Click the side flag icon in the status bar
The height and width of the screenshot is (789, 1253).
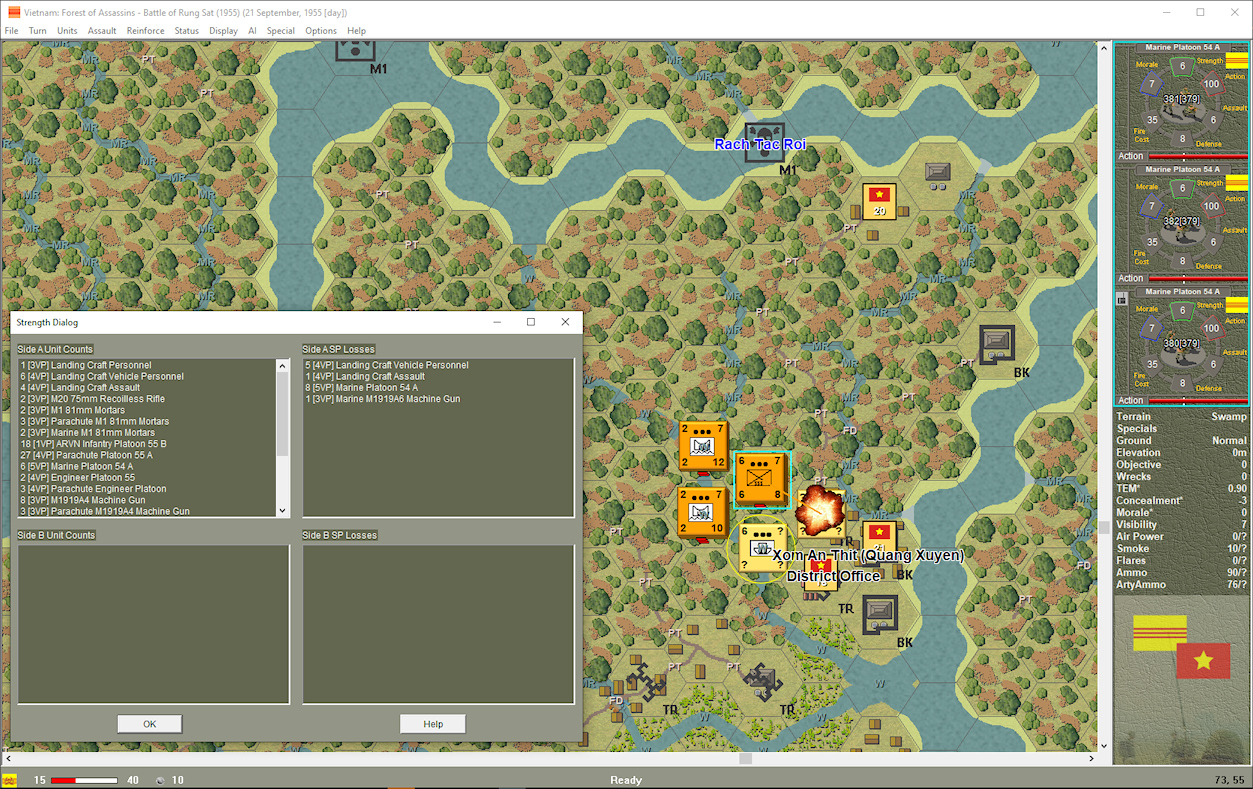point(11,780)
